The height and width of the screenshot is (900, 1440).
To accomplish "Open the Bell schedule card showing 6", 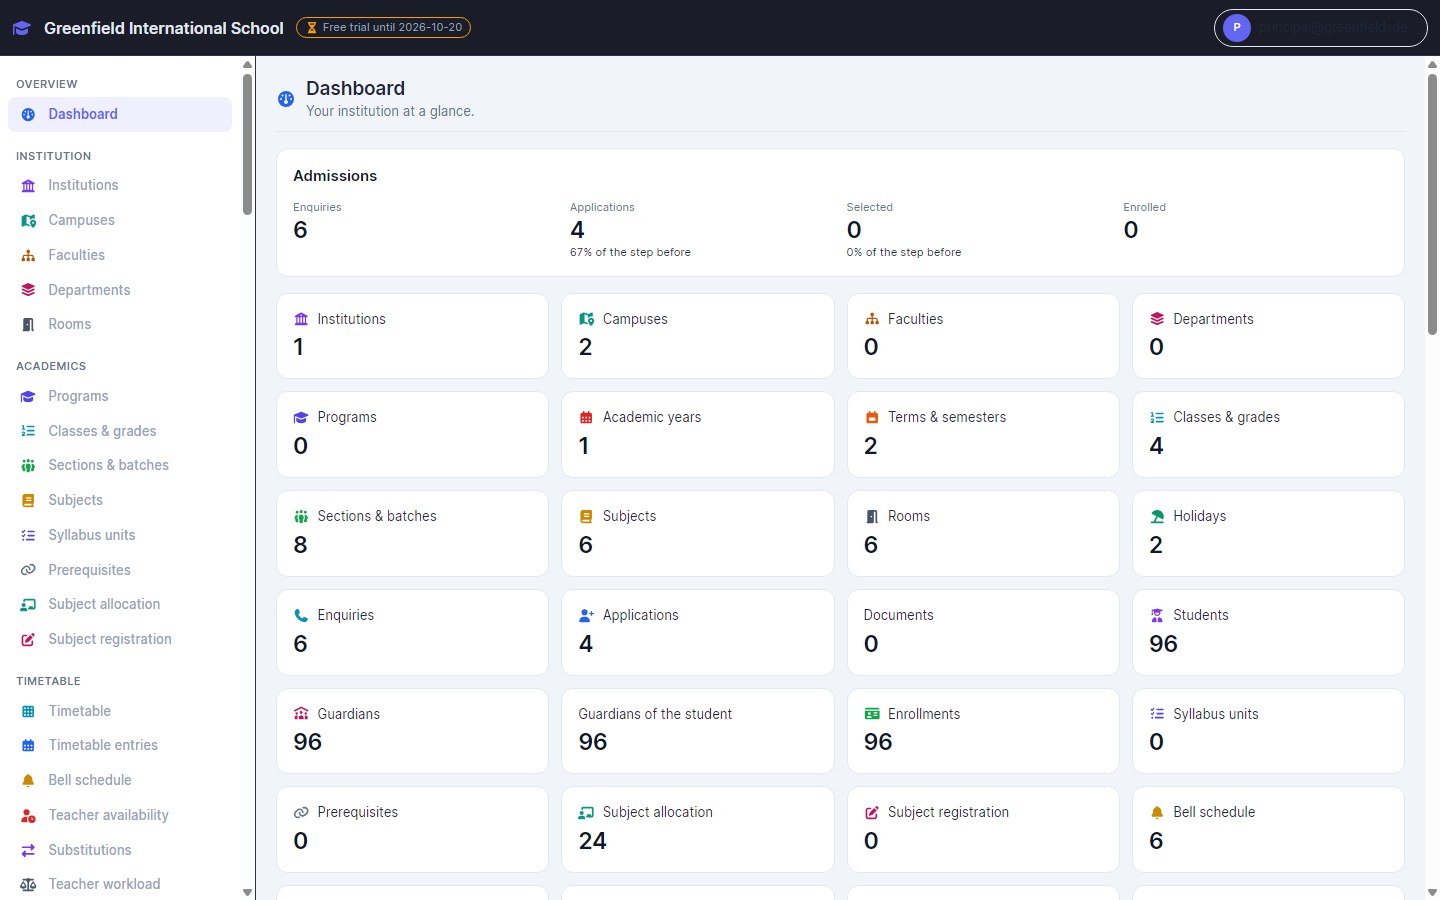I will pyautogui.click(x=1268, y=829).
